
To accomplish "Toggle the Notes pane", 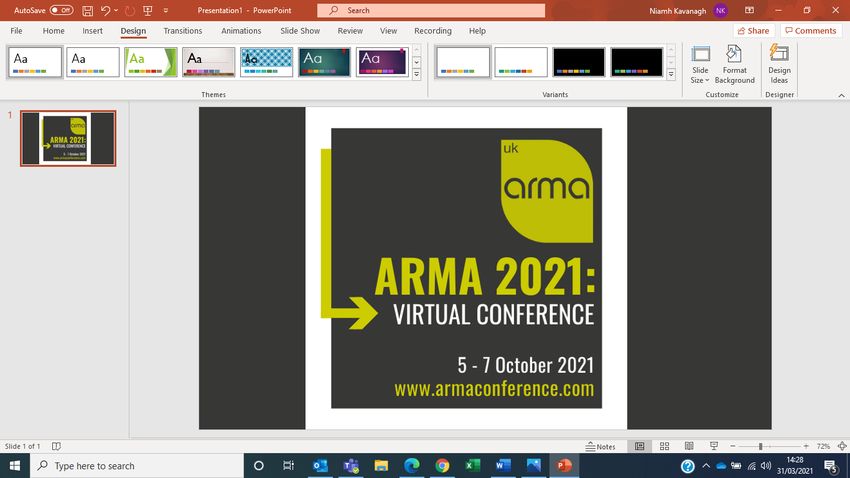I will click(x=601, y=446).
